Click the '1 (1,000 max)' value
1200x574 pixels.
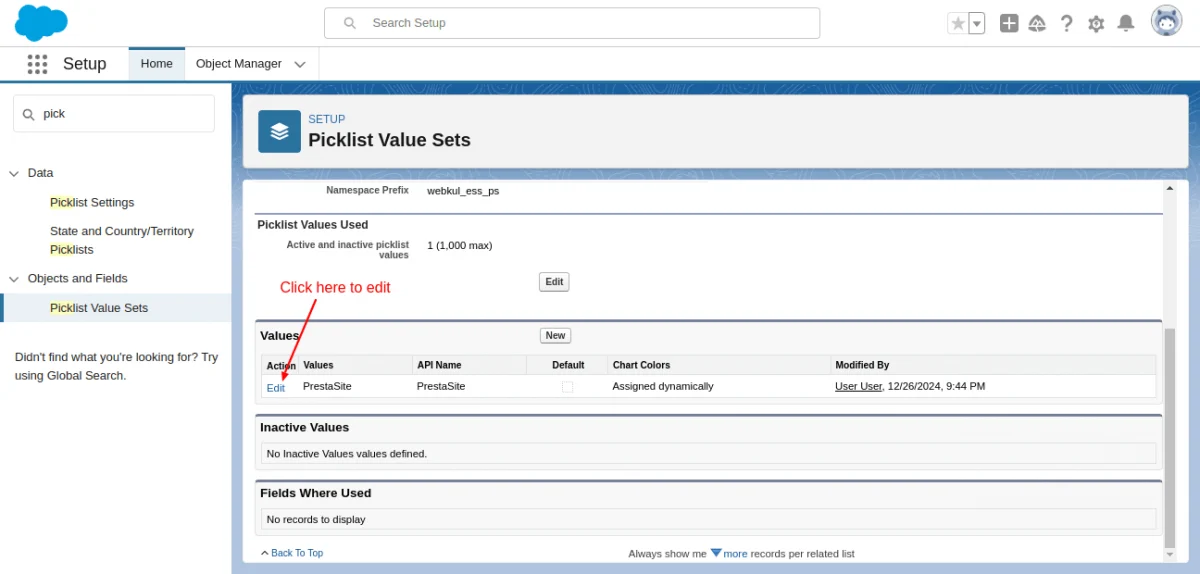(x=460, y=245)
